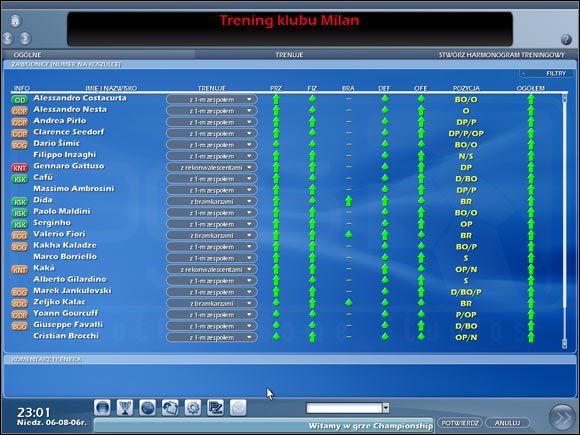The width and height of the screenshot is (580, 435).
Task: Sort by FIZ column header
Action: coord(312,88)
